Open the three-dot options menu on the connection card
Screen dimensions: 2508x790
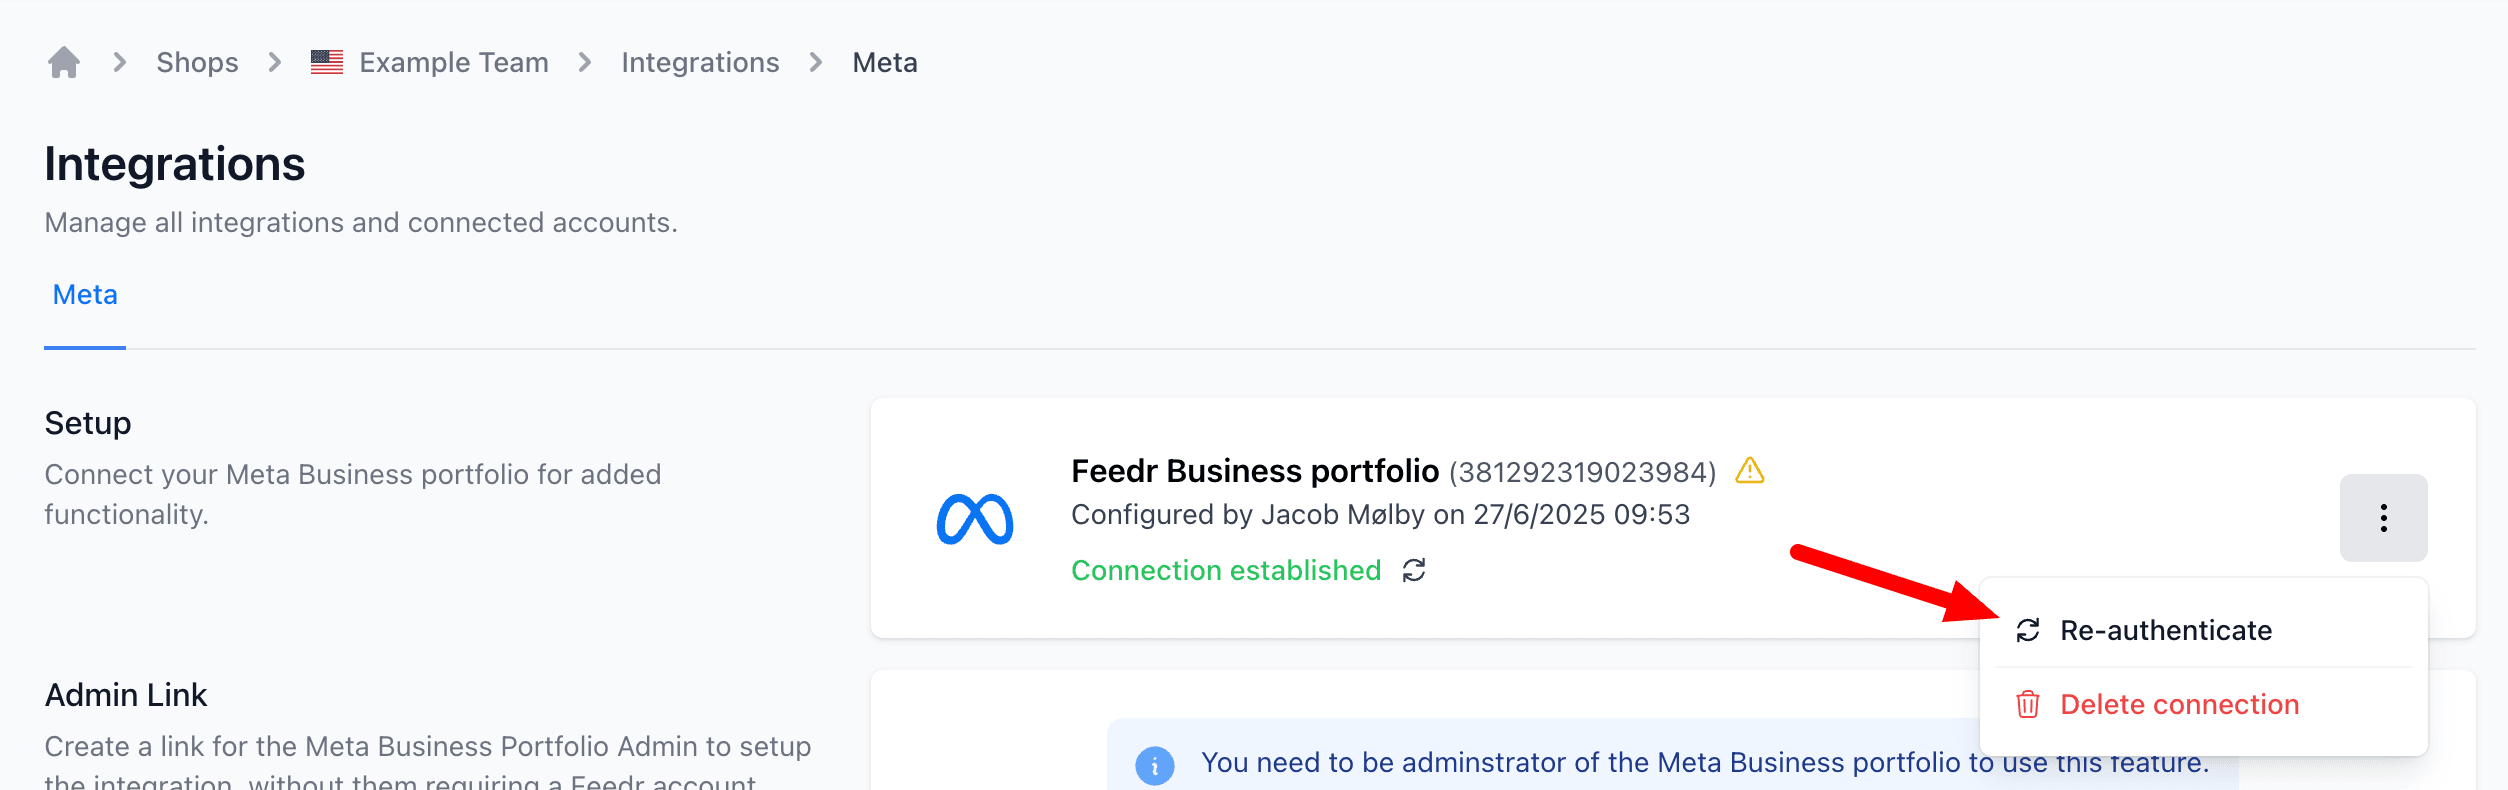pos(2383,518)
